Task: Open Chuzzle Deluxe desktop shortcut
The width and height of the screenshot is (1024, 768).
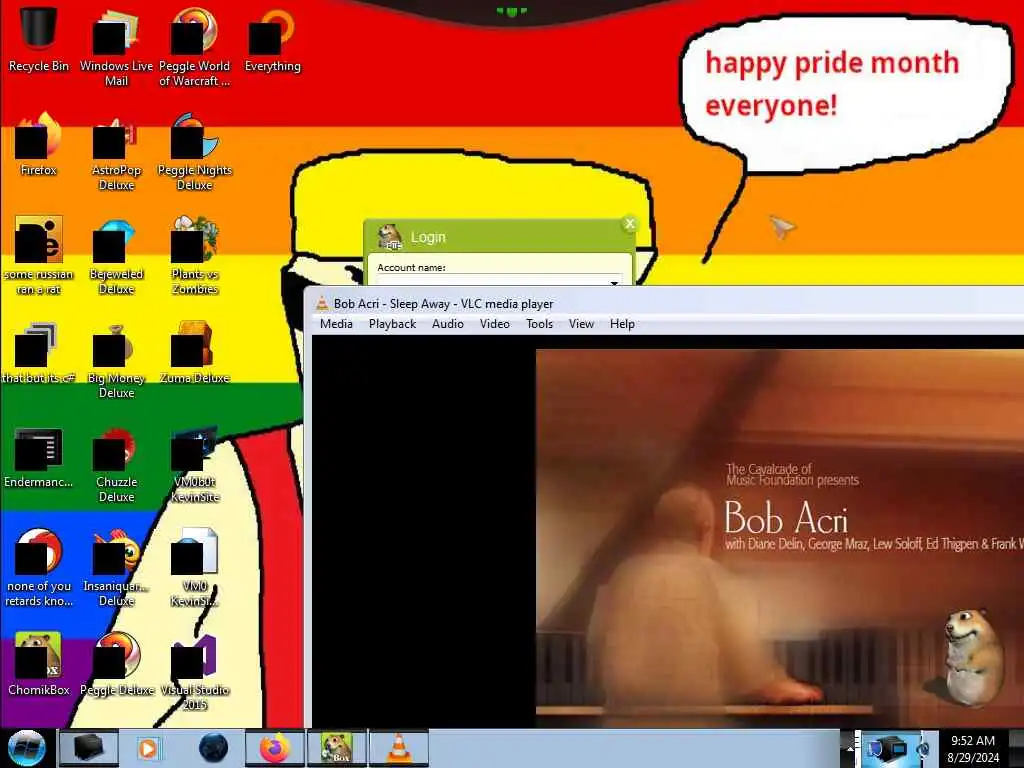Action: pos(116,464)
